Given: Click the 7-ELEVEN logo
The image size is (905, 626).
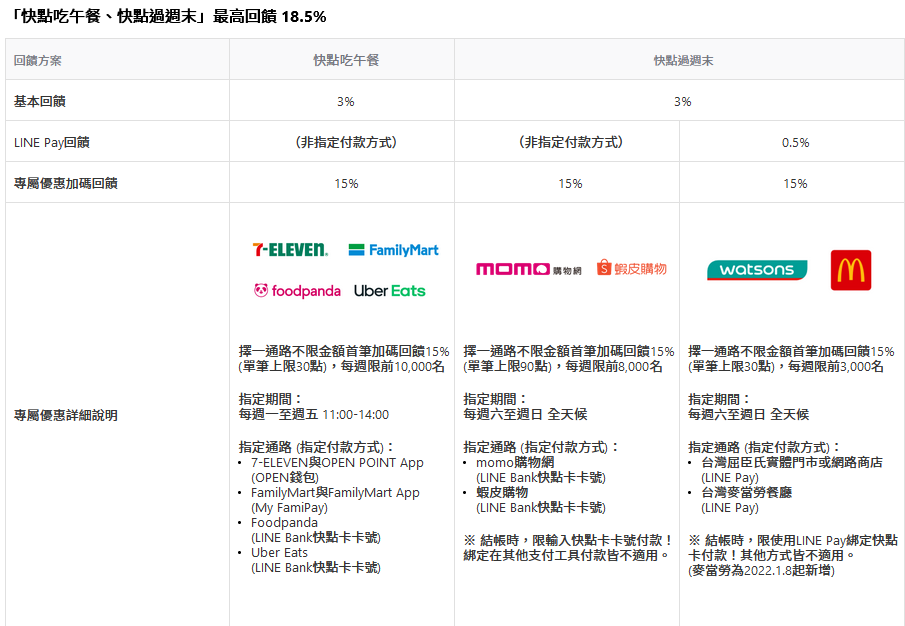Looking at the screenshot, I should point(290,250).
